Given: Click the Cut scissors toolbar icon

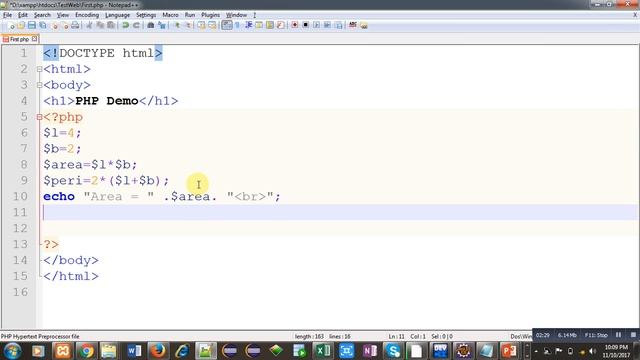Looking at the screenshot, I should (x=89, y=25).
